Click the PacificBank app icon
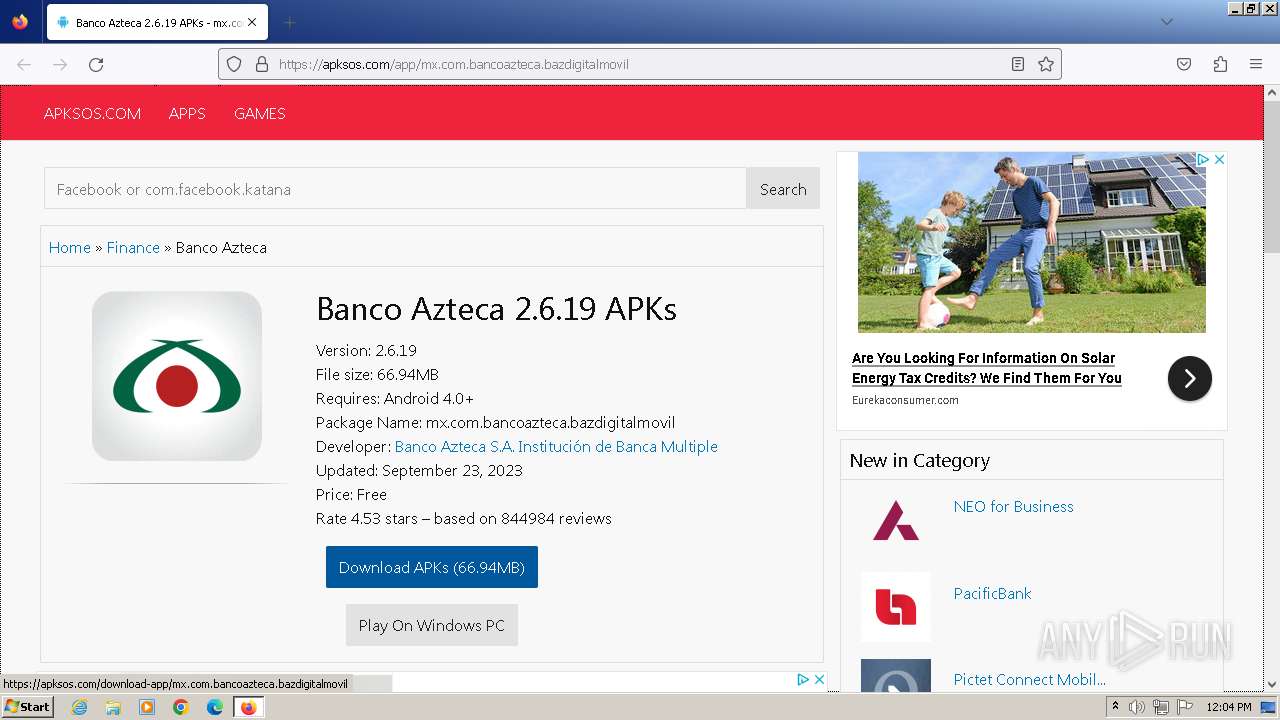The height and width of the screenshot is (720, 1280). (896, 607)
